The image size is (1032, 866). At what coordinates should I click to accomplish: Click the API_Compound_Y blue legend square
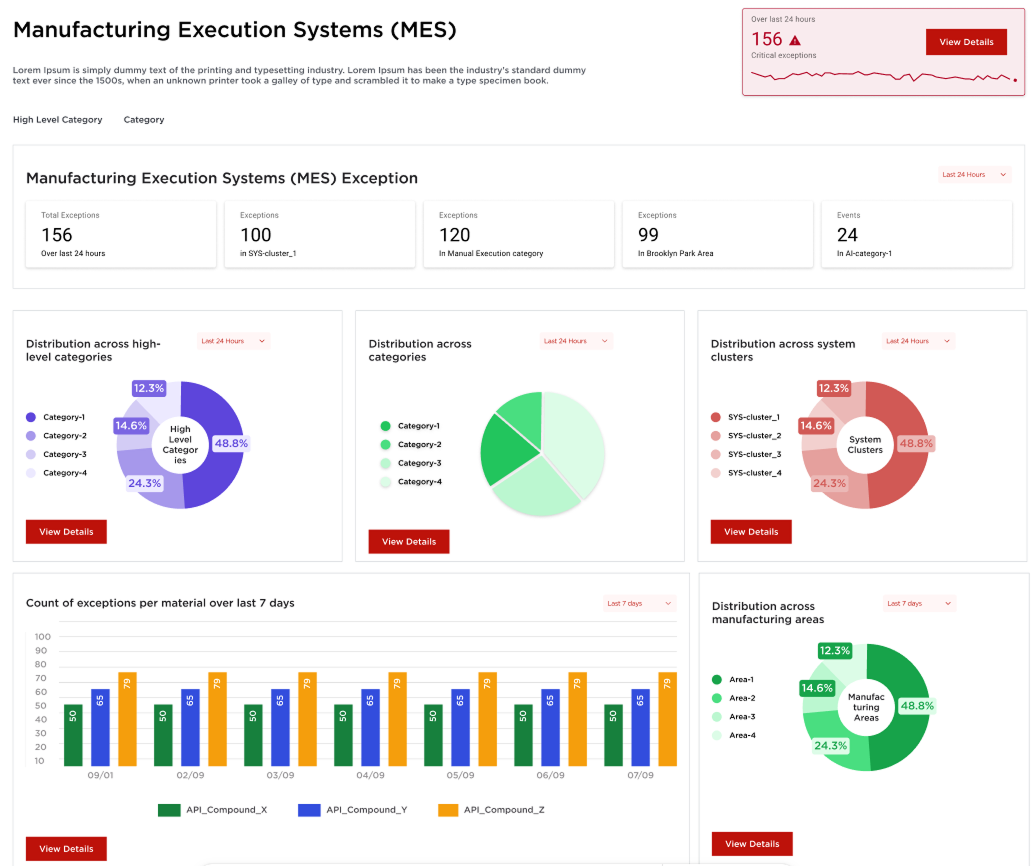[x=309, y=810]
